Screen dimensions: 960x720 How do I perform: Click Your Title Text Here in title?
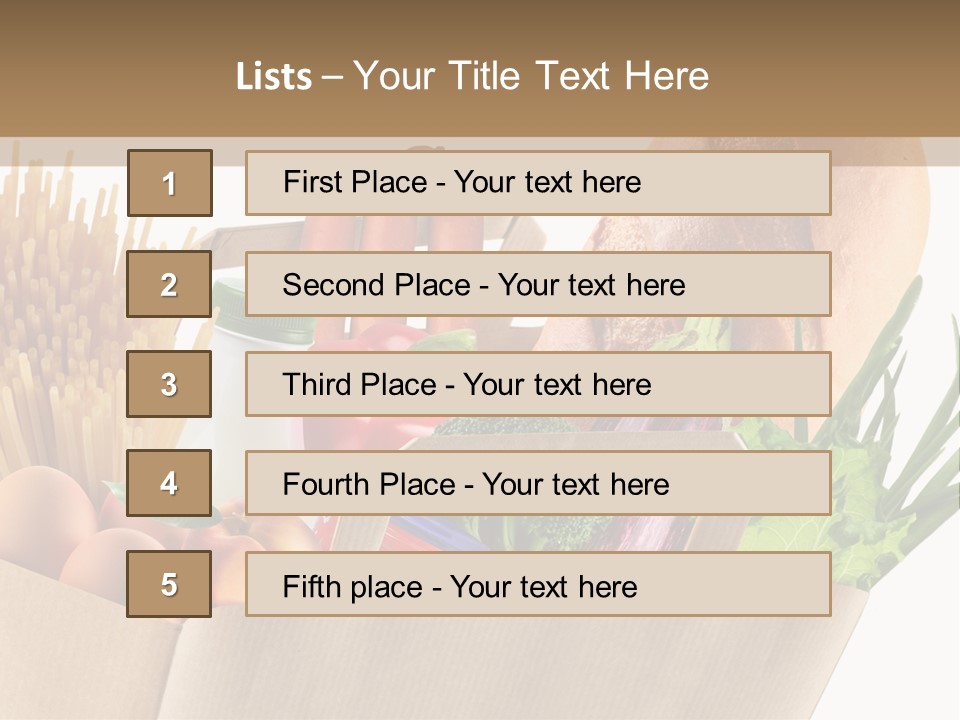pos(530,77)
